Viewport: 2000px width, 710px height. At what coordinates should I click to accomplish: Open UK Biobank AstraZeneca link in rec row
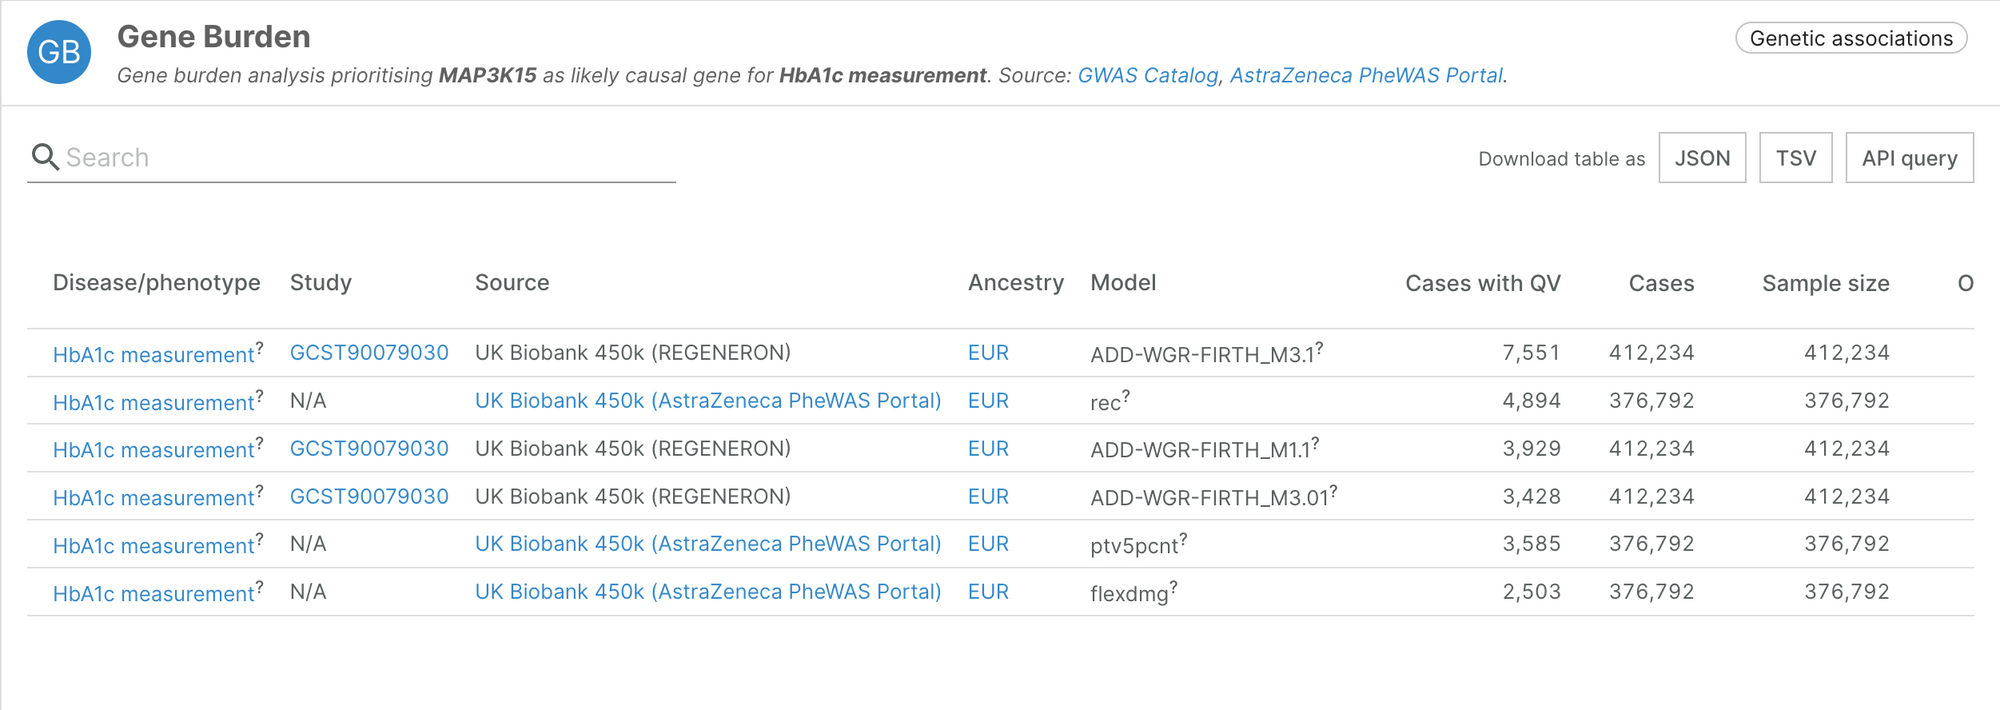[708, 401]
